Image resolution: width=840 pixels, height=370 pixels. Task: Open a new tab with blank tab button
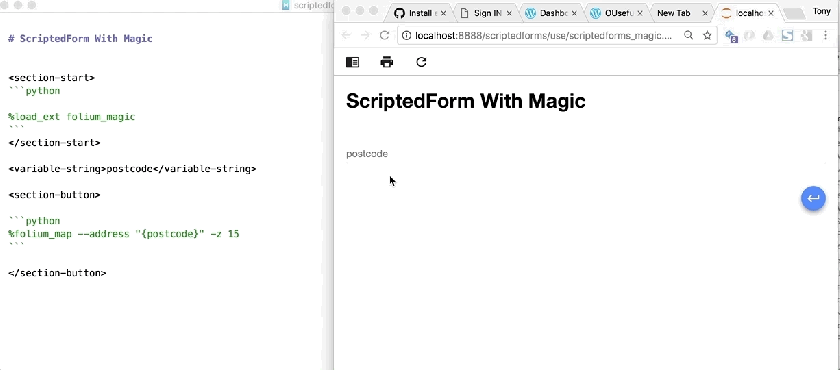tap(795, 14)
